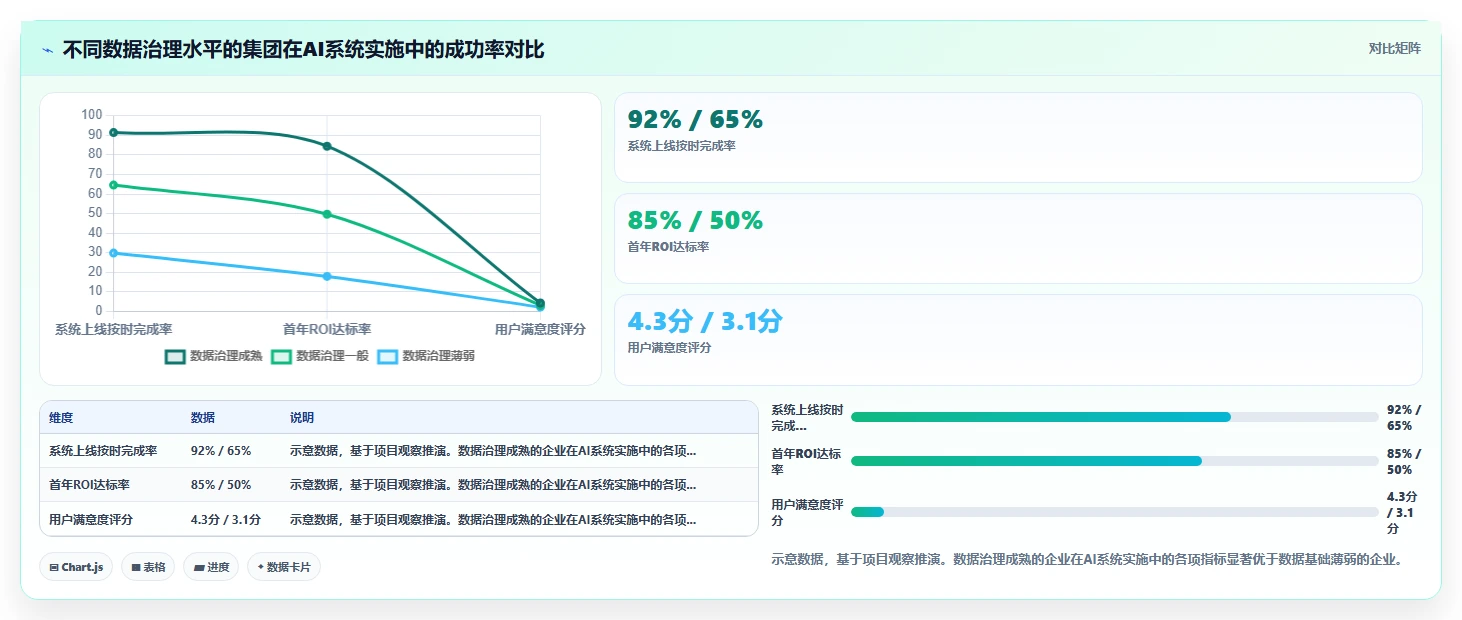The height and width of the screenshot is (620, 1462).
Task: Click the 说明 table column header
Action: tap(302, 418)
